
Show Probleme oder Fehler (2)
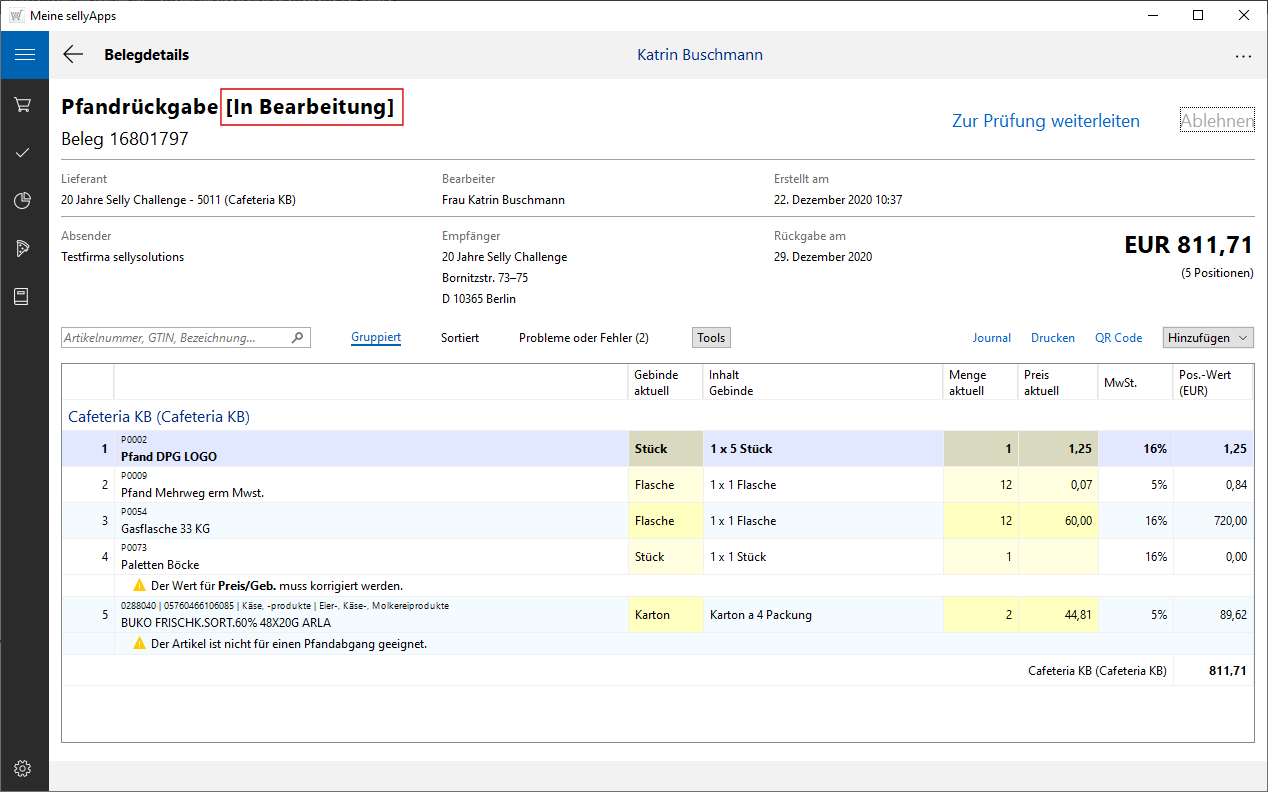(583, 338)
